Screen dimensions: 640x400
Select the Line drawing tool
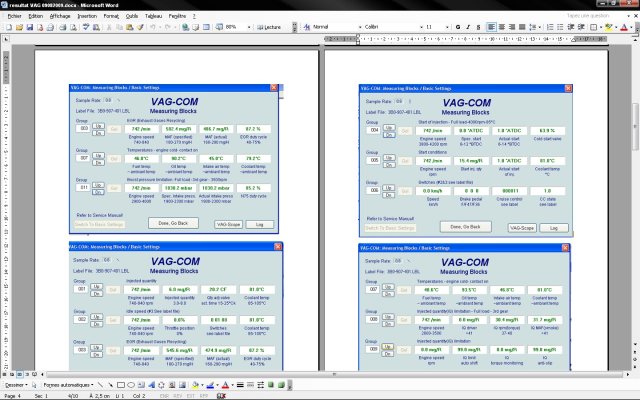tap(100, 385)
